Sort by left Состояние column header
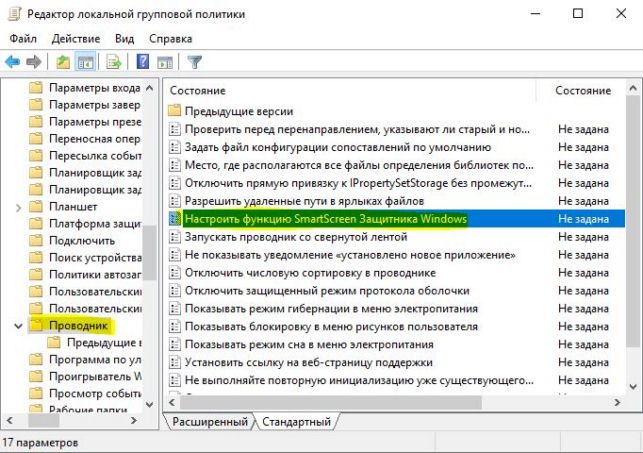The width and height of the screenshot is (643, 453). (x=198, y=91)
